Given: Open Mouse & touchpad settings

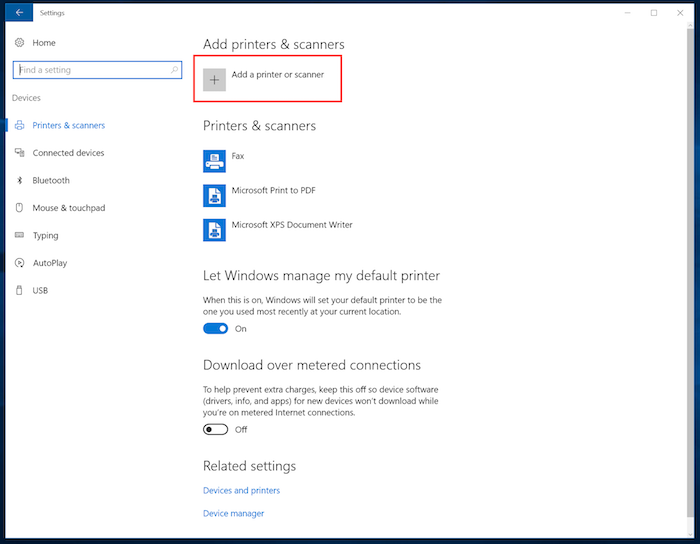Looking at the screenshot, I should click(69, 208).
